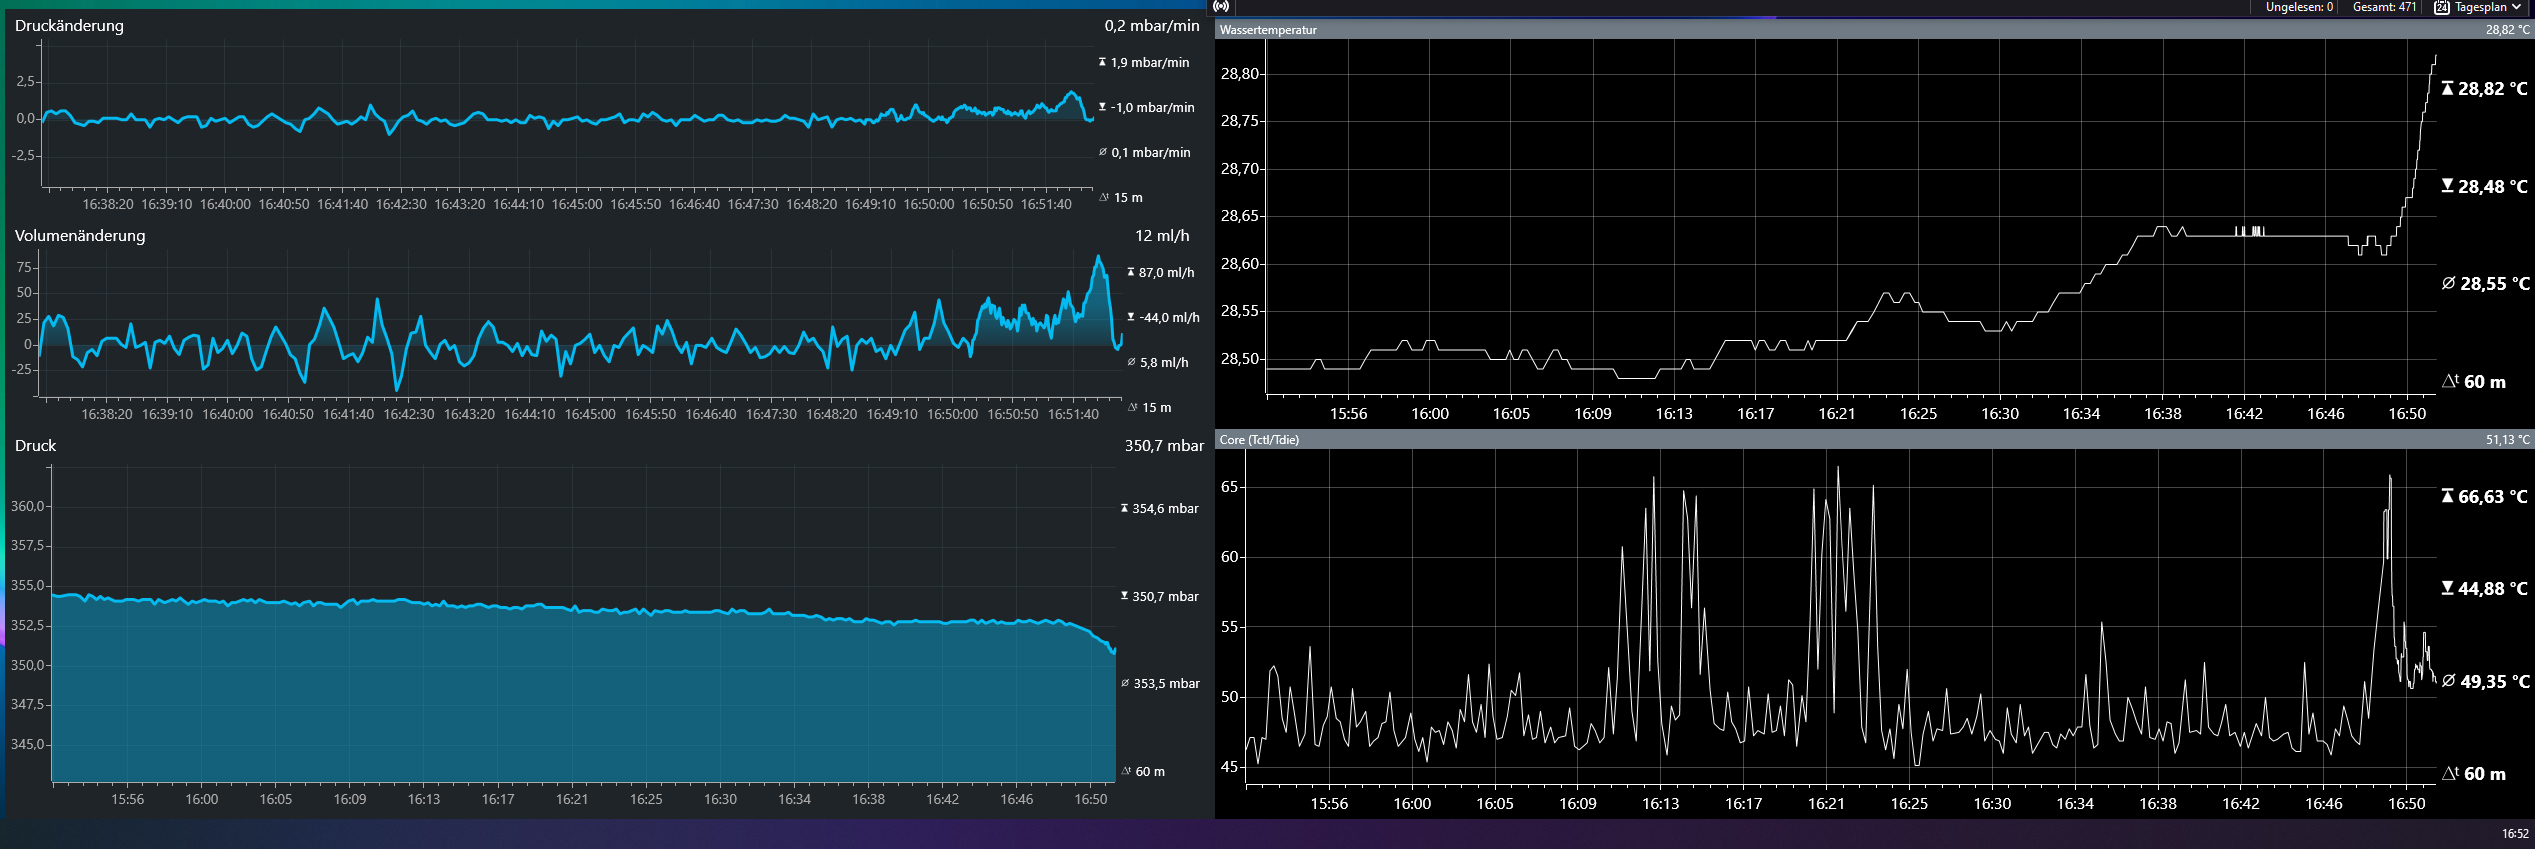Click the Volumenänderung chart title
This screenshot has height=849, width=2535.
[80, 236]
